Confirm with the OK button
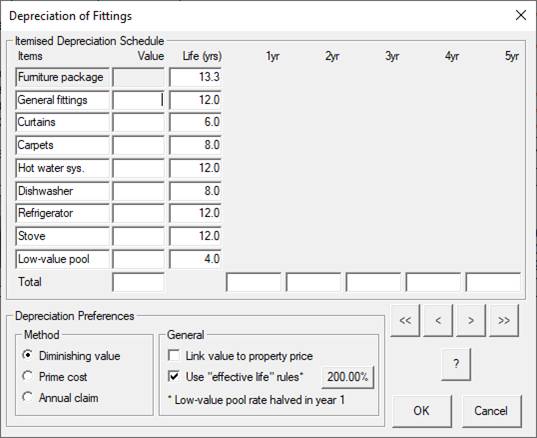The width and height of the screenshot is (537, 438). 422,411
